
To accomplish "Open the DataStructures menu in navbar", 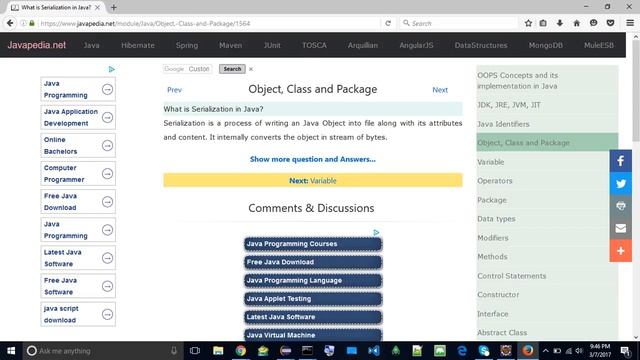I will click(481, 45).
